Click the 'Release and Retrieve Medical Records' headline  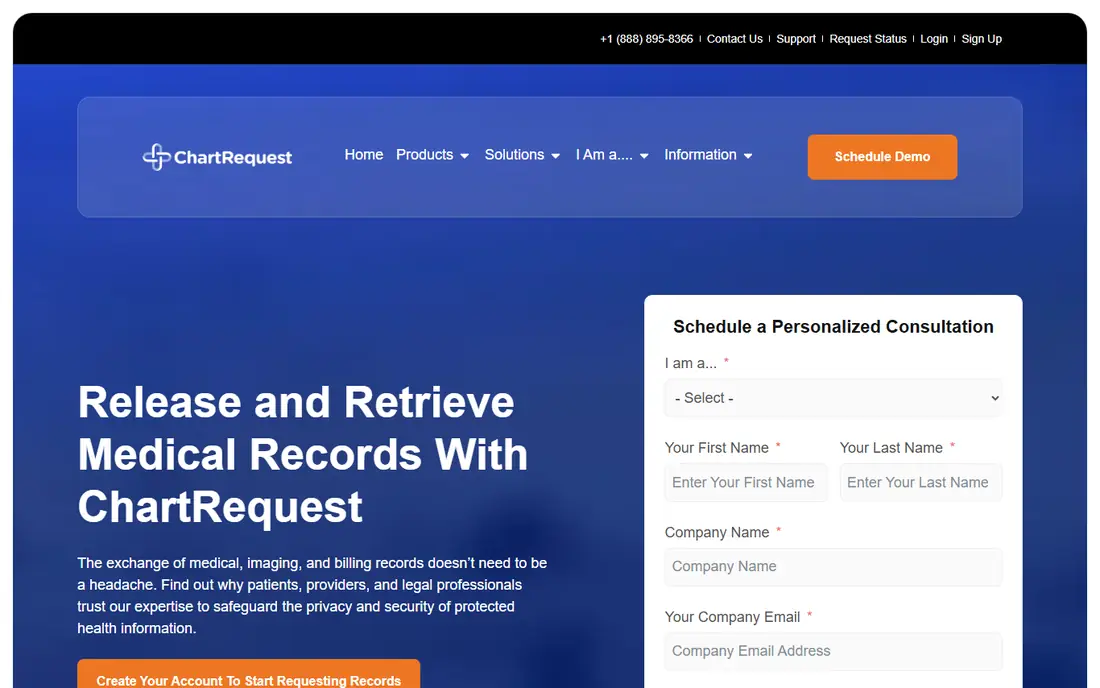pos(302,454)
